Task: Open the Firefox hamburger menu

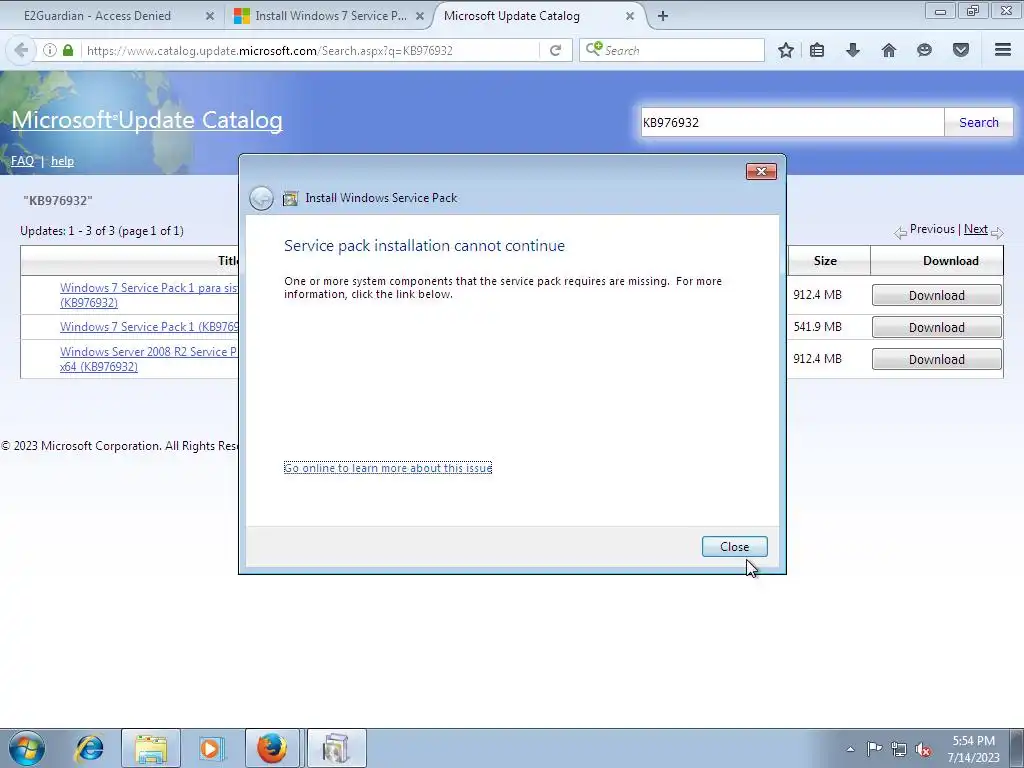Action: (x=1003, y=50)
